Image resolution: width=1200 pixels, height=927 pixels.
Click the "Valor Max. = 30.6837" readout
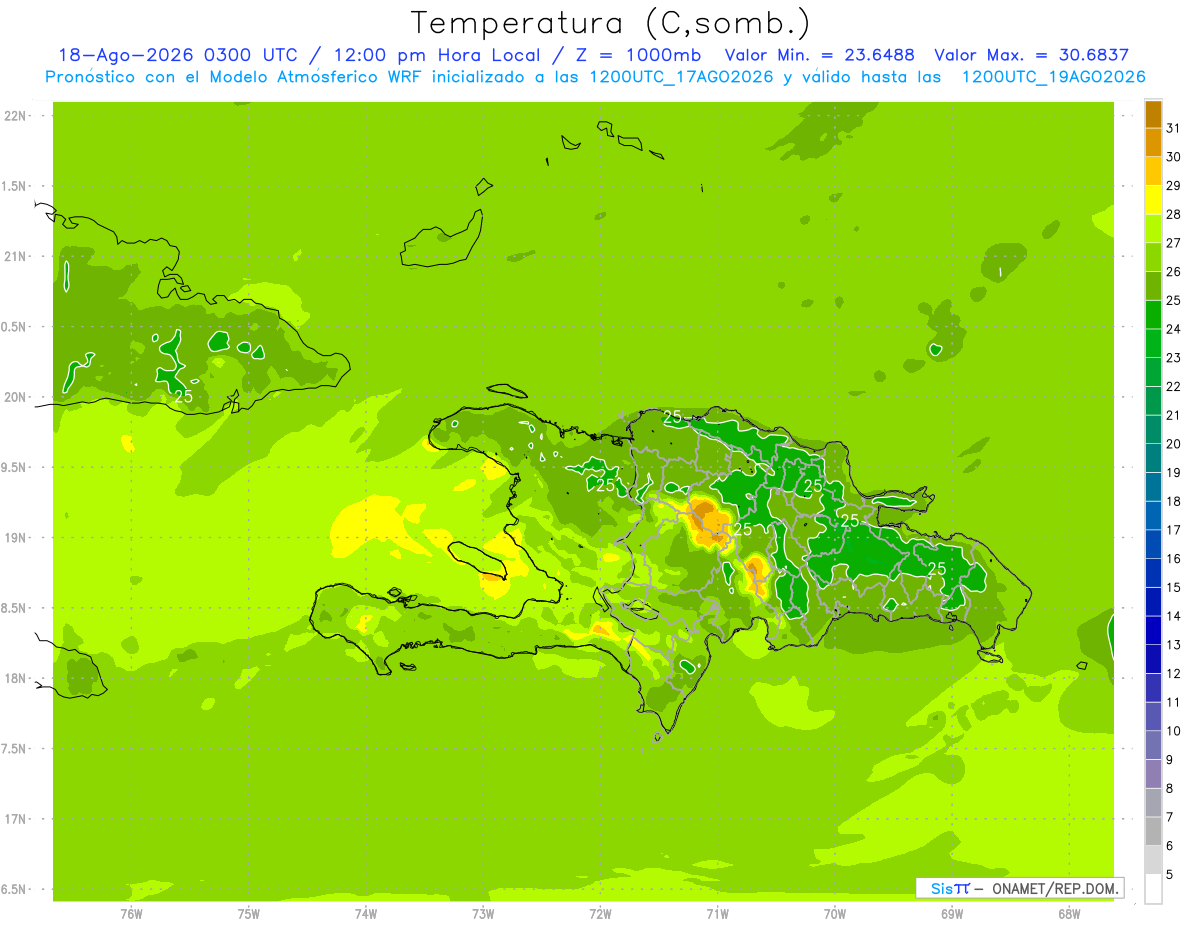[1031, 56]
